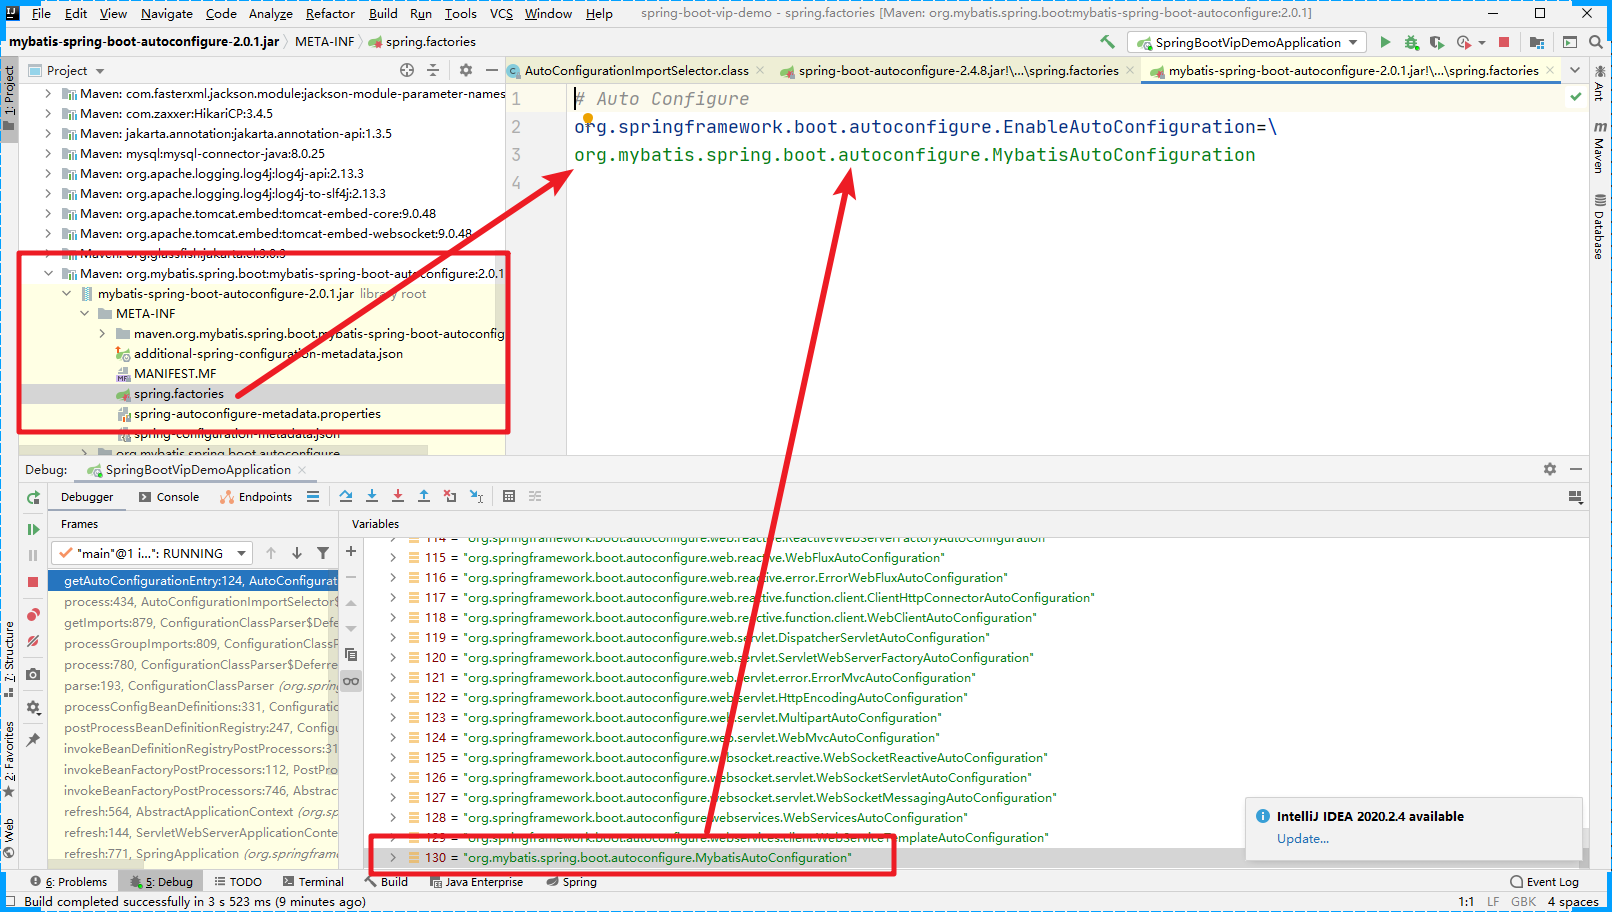This screenshot has height=912, width=1612.
Task: Switch to spring-boot-autoconfigure-2.4.8 spring.factories tab
Action: click(x=958, y=71)
